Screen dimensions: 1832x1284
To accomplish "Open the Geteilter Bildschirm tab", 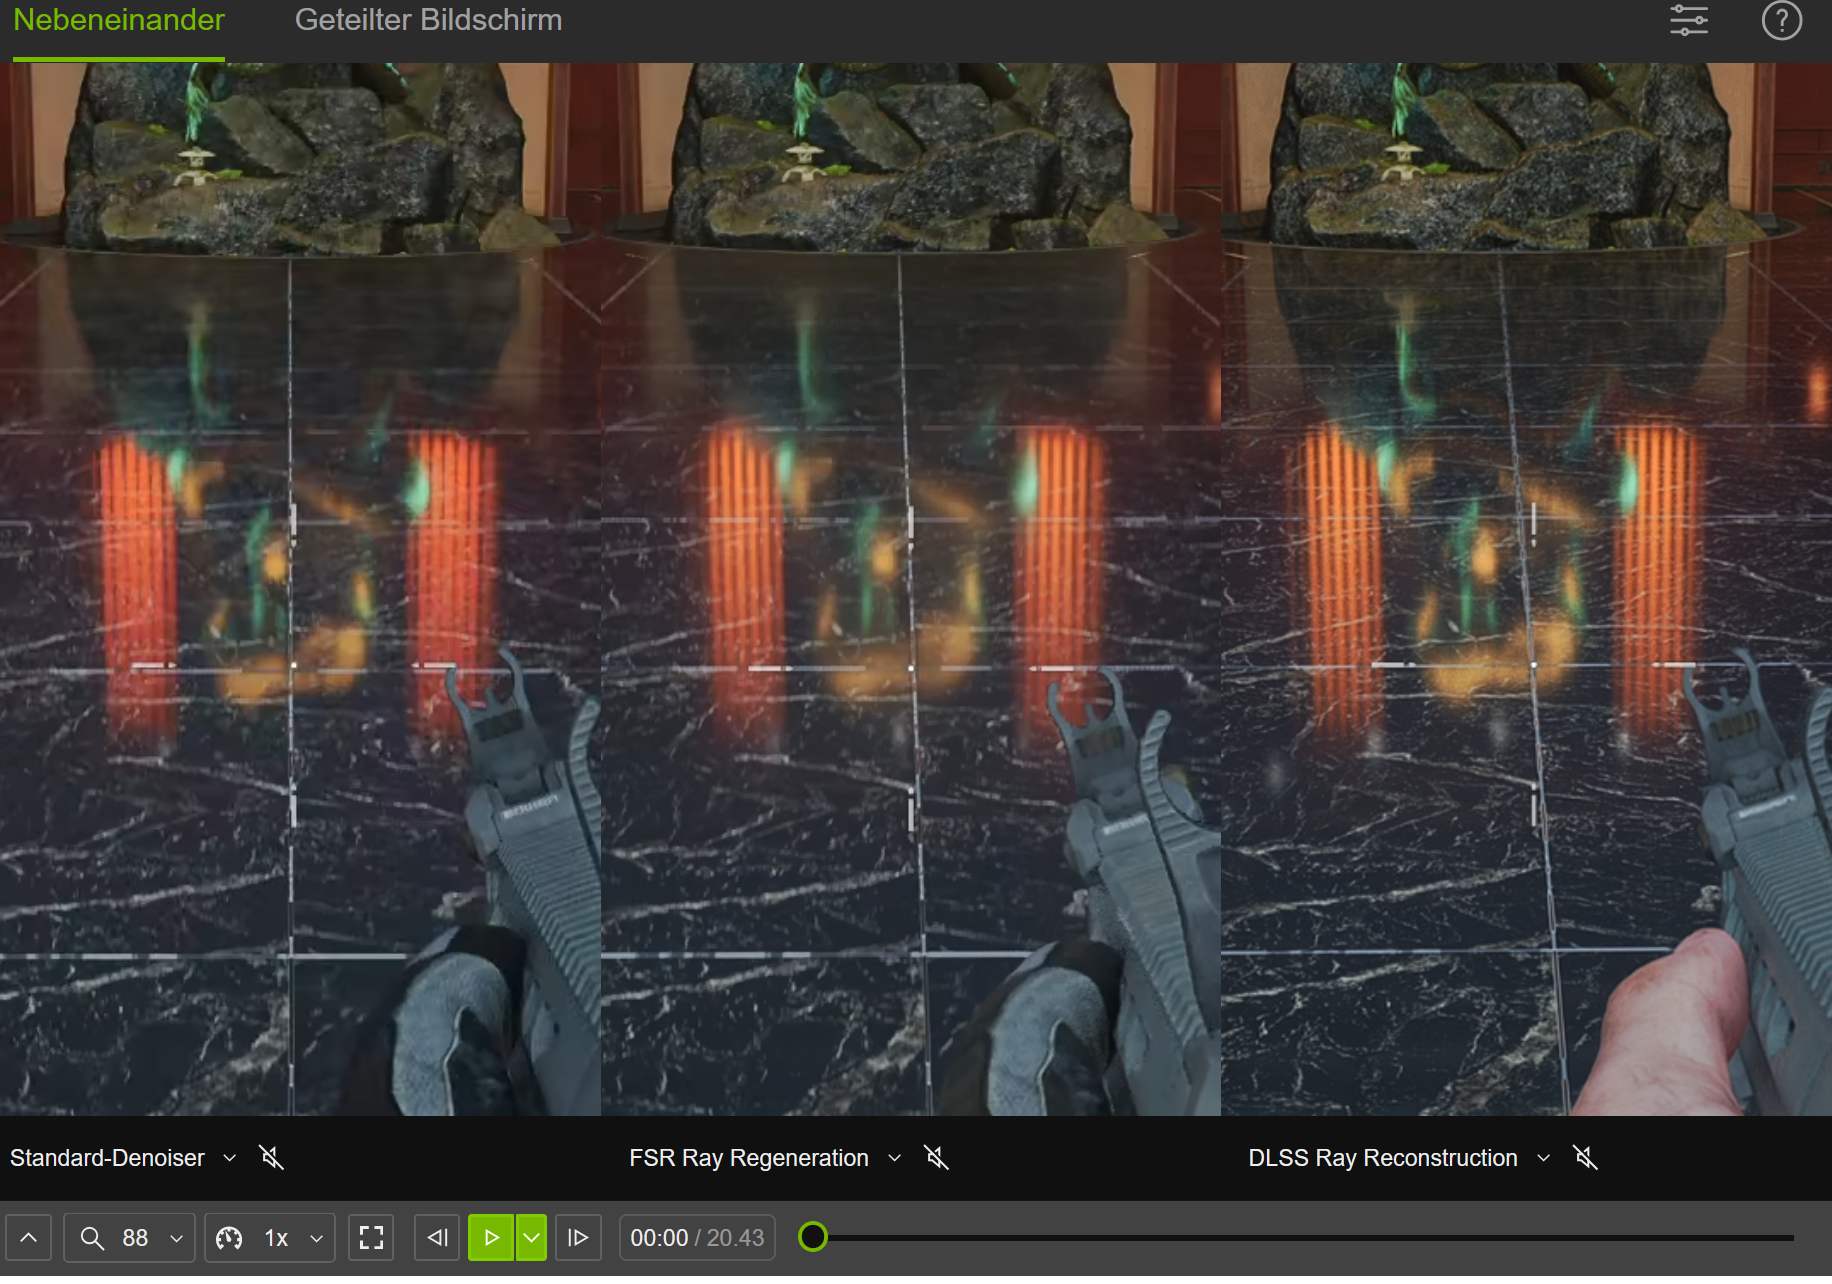I will 428,20.
